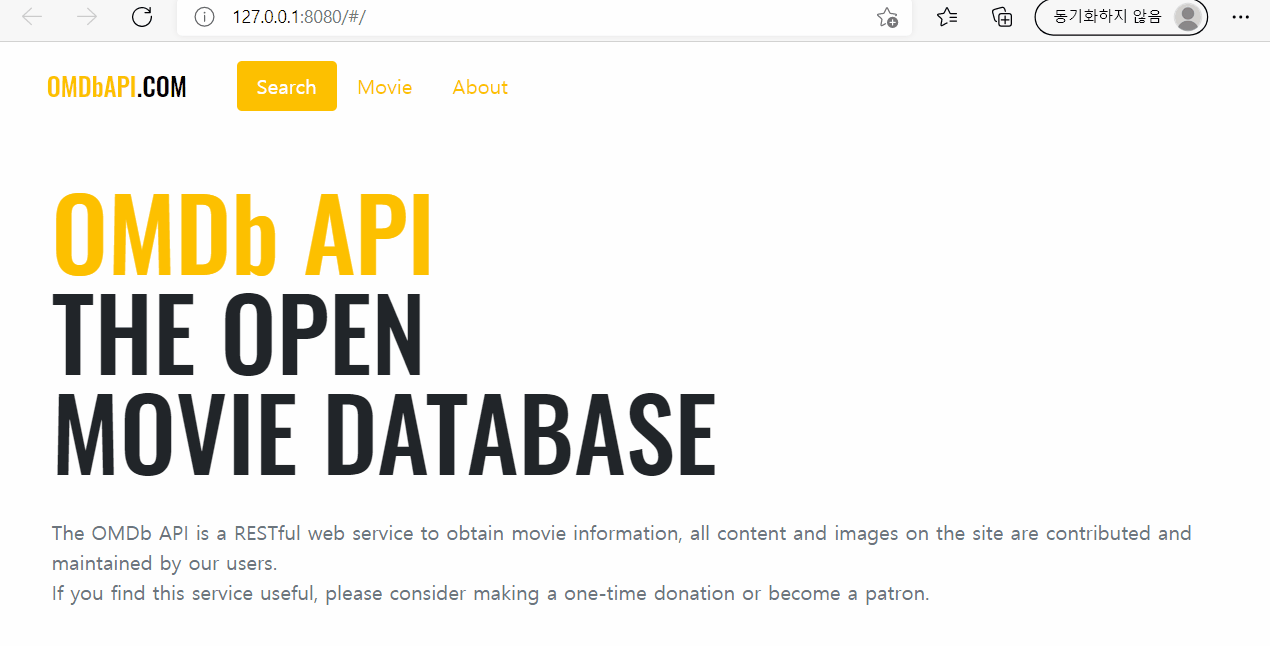Click the one-time donation sentence text
Image resolution: width=1270 pixels, height=646 pixels.
[x=491, y=593]
